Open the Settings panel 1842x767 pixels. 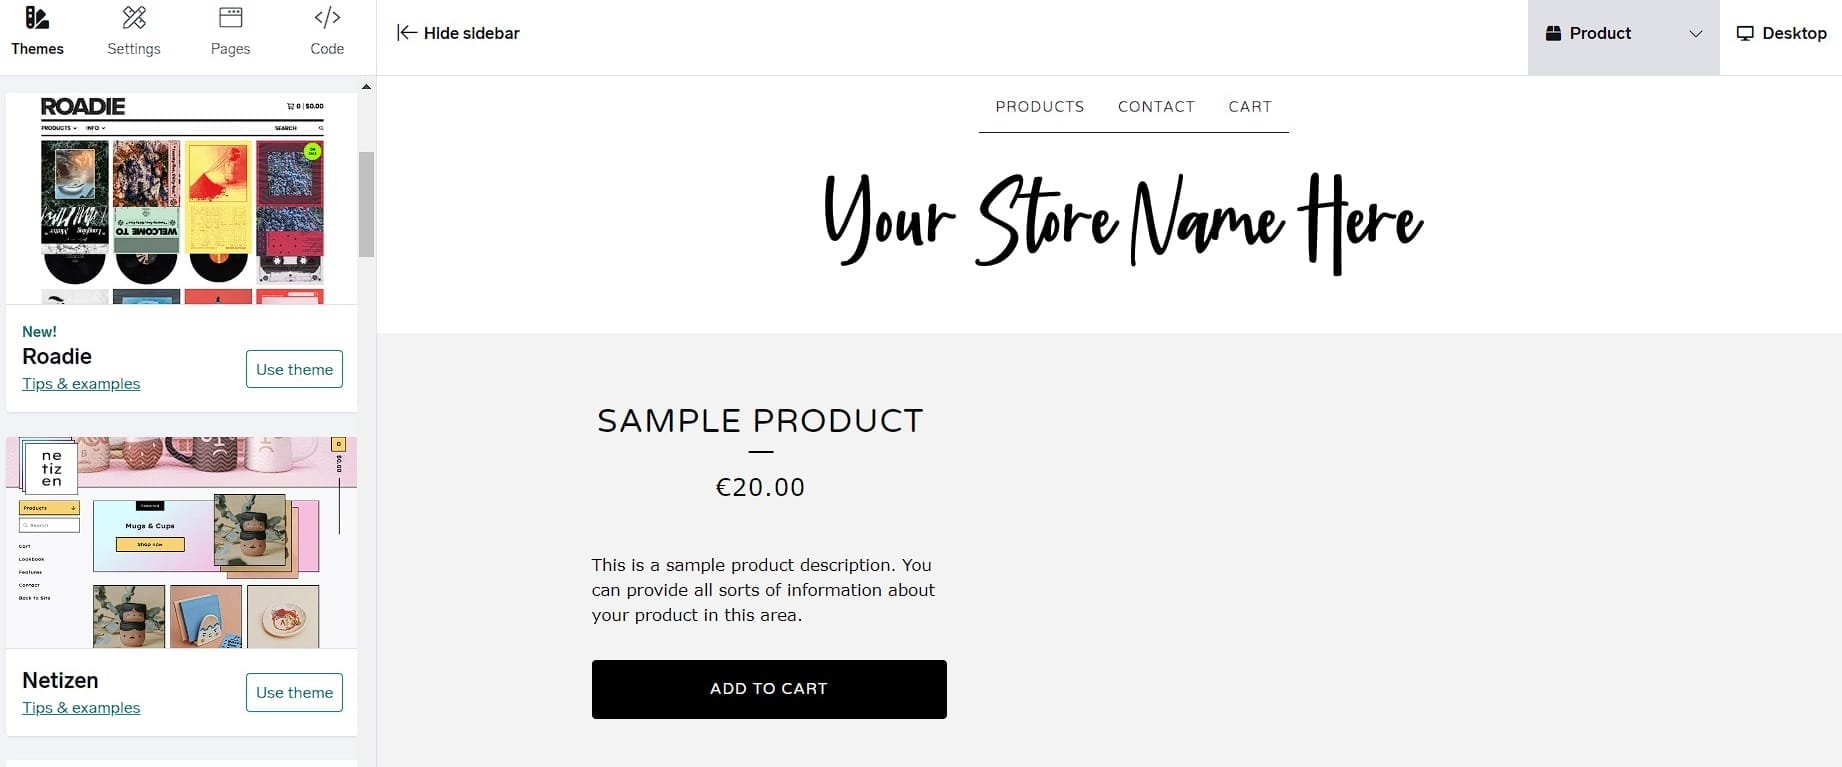[133, 30]
